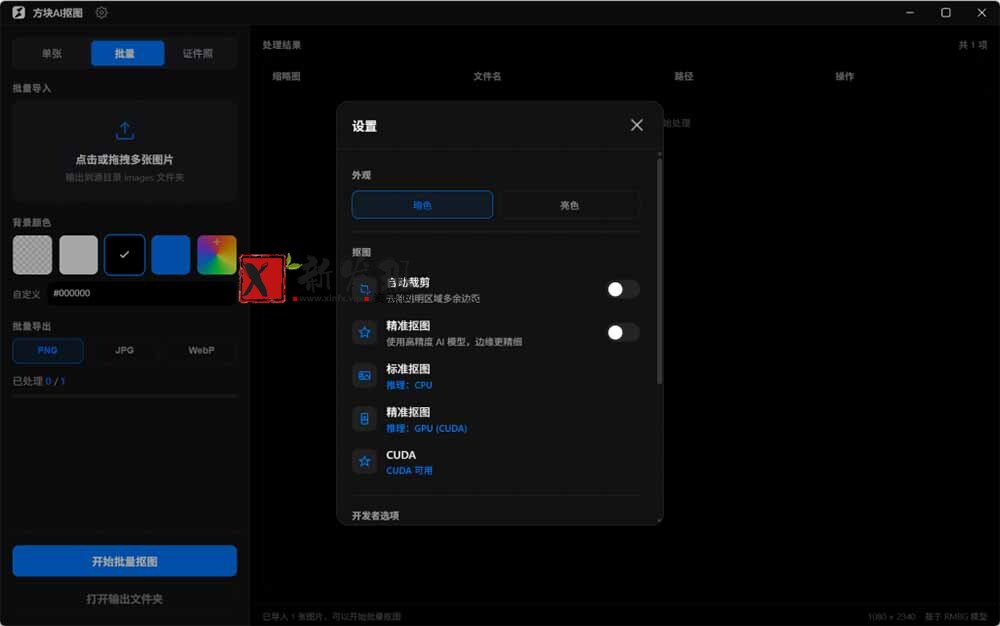This screenshot has height=626, width=1000.
Task: Click the CUDA 可用 status text
Action: coord(409,470)
